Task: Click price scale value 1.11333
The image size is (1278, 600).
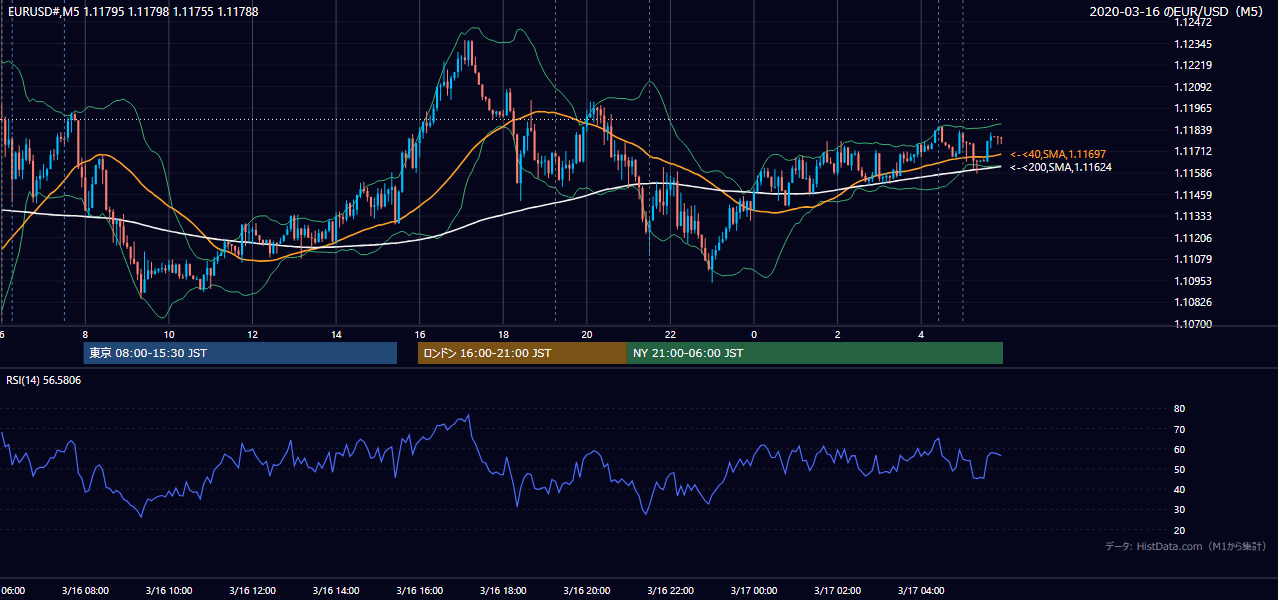Action: coord(1193,216)
